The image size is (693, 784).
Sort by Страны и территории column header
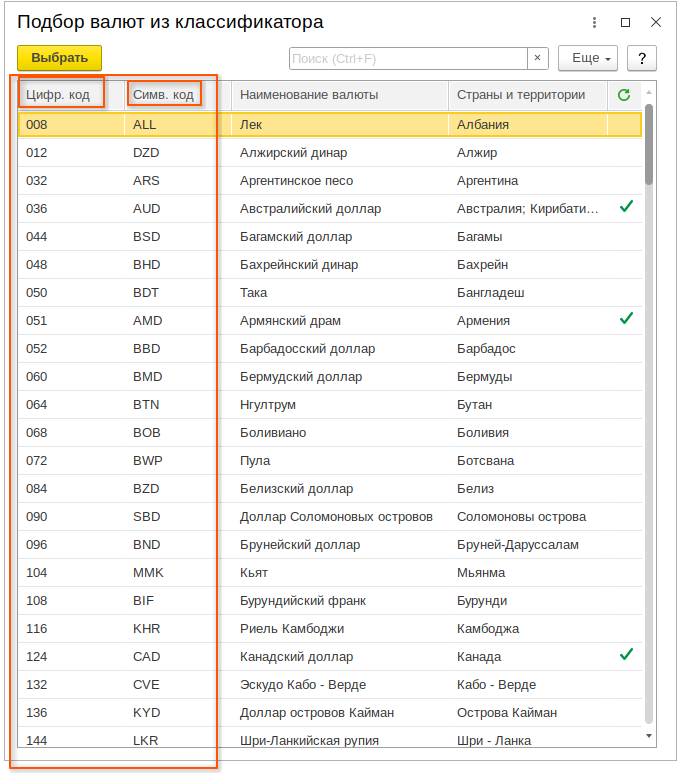(520, 95)
